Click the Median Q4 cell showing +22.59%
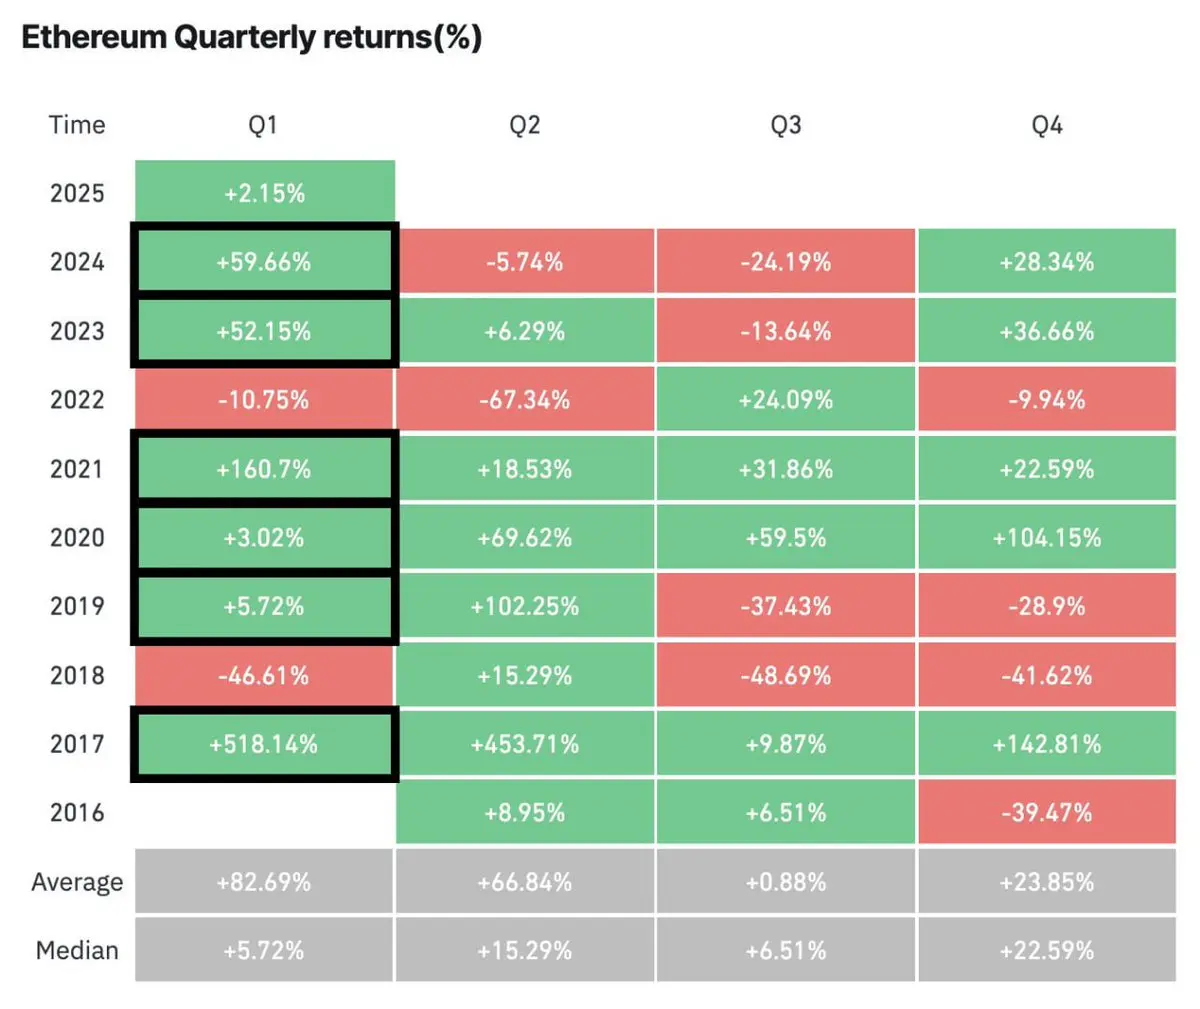Screen dimensions: 1200x1009 point(1047,950)
